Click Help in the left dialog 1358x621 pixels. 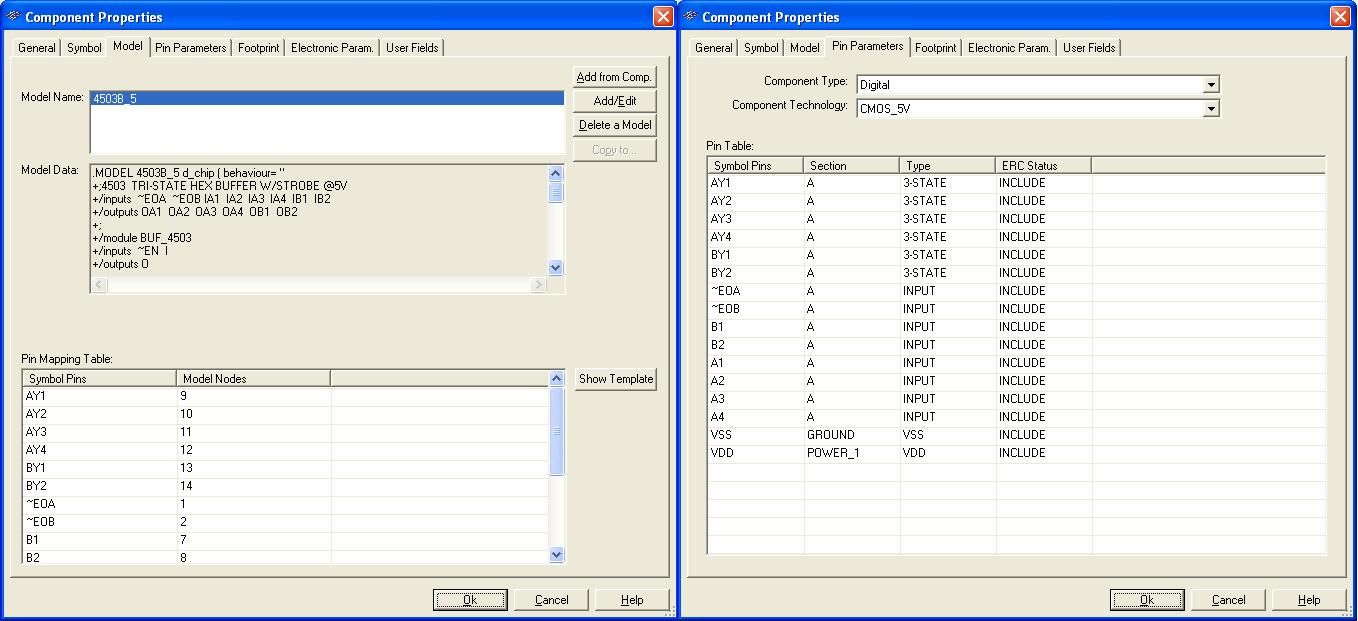click(x=631, y=600)
